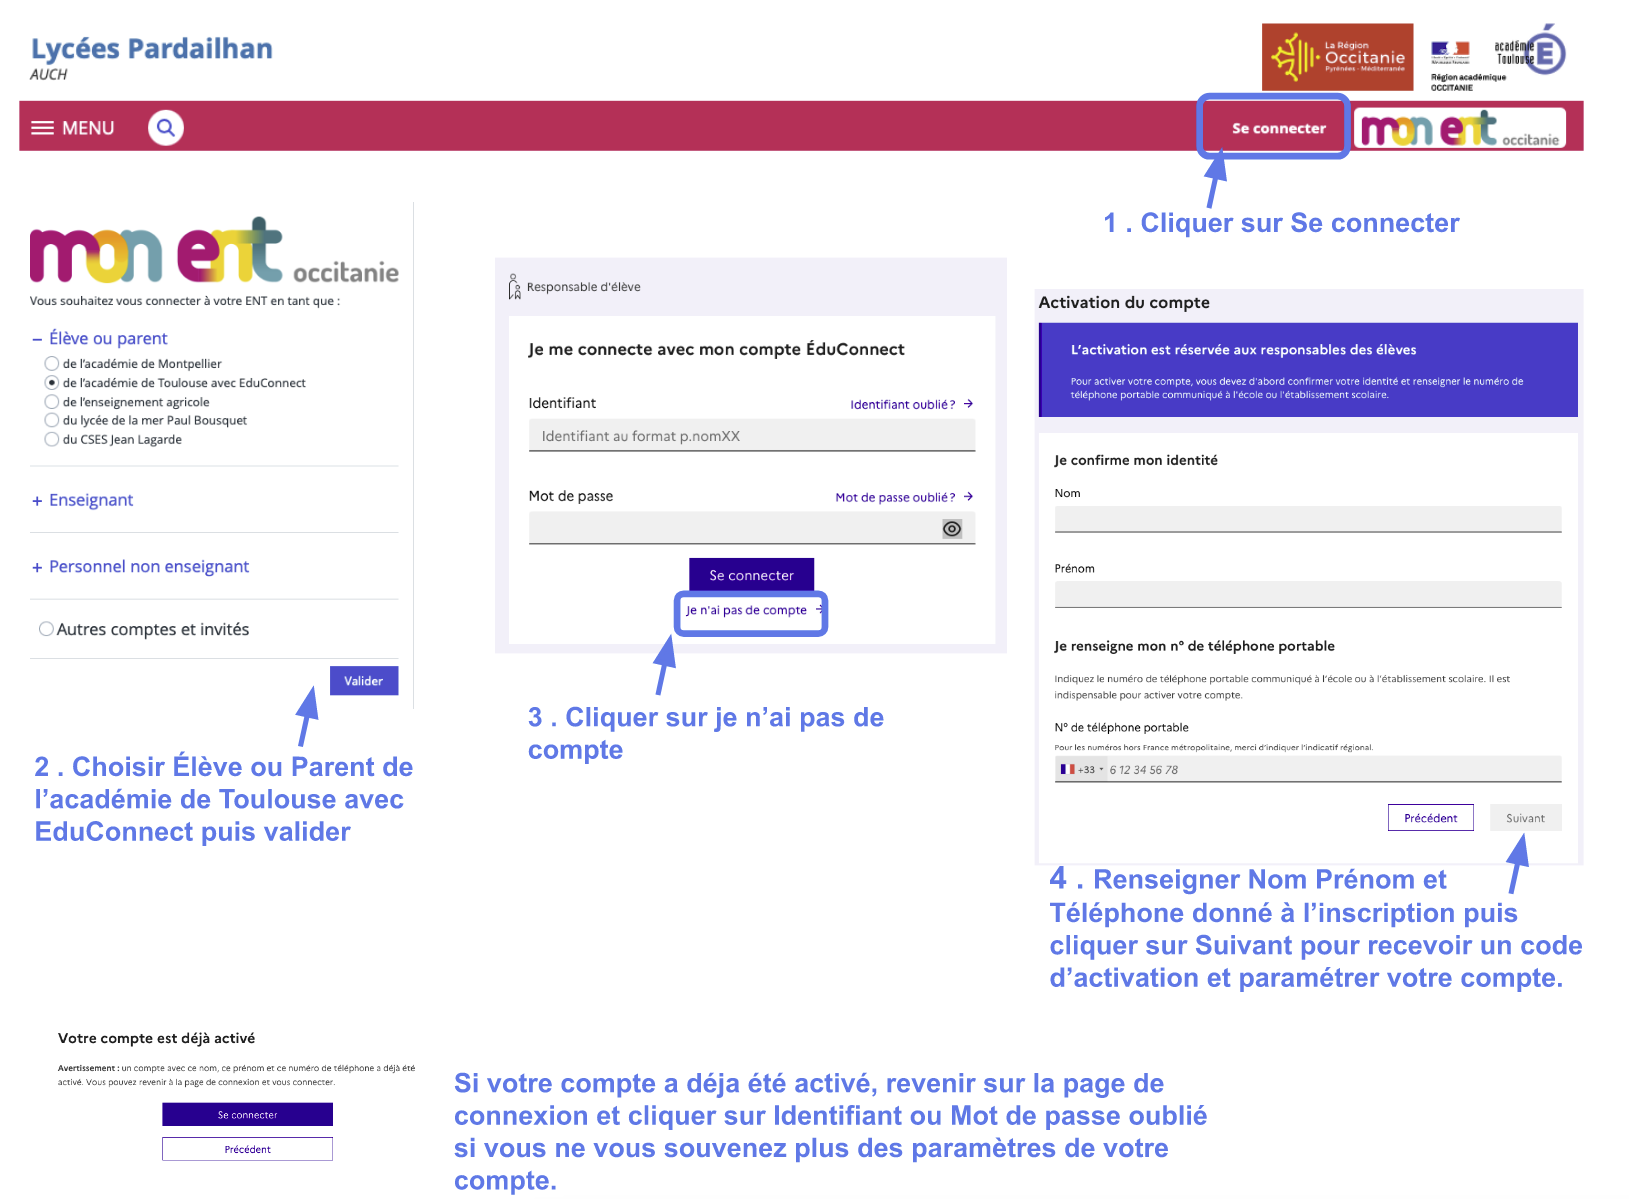Click the Identifiant input field
Image resolution: width=1629 pixels, height=1199 pixels.
(x=751, y=436)
